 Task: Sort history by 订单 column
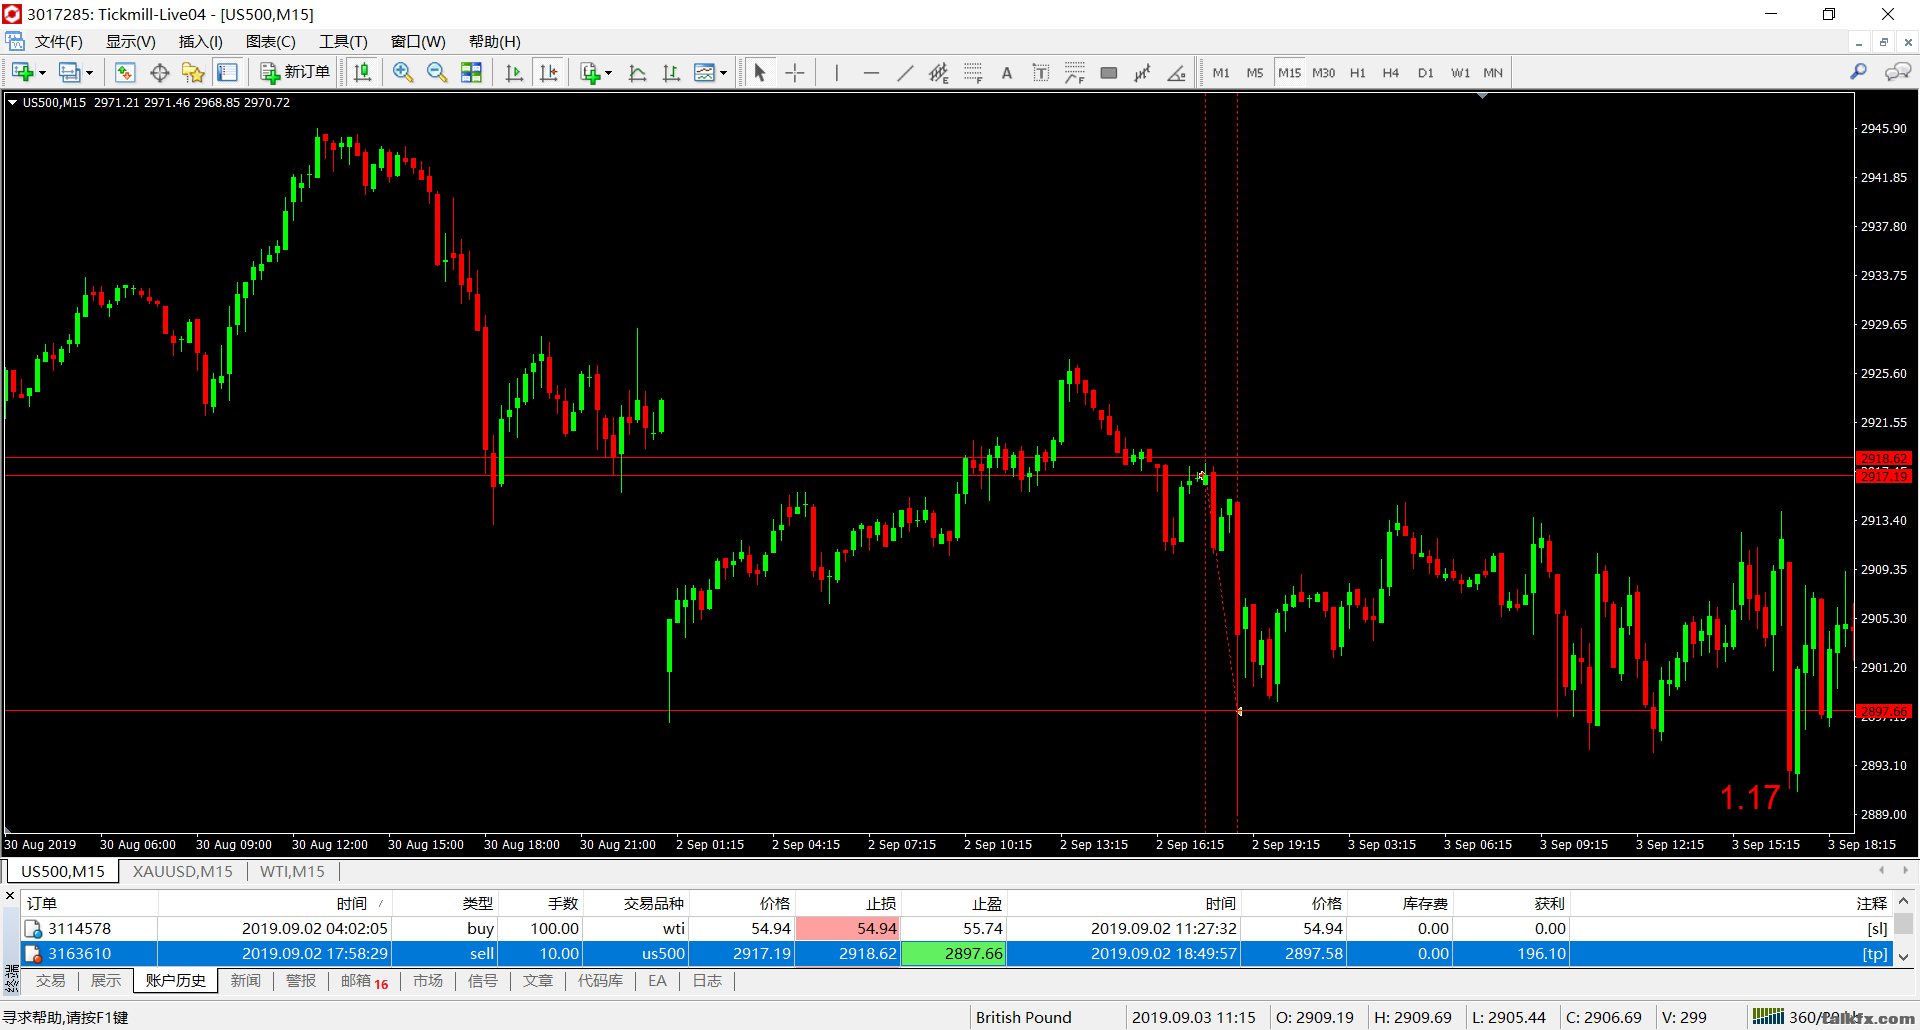coord(89,903)
